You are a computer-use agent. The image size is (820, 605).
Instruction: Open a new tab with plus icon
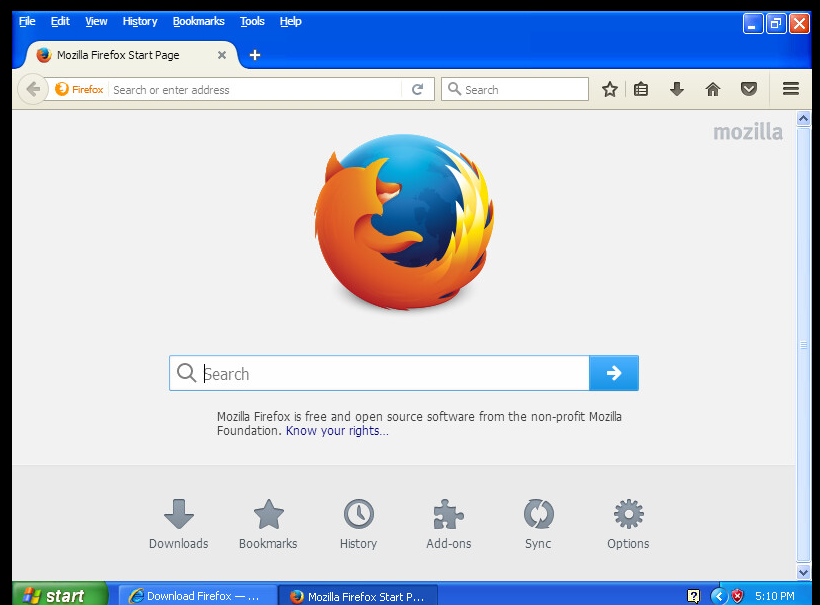tap(255, 55)
